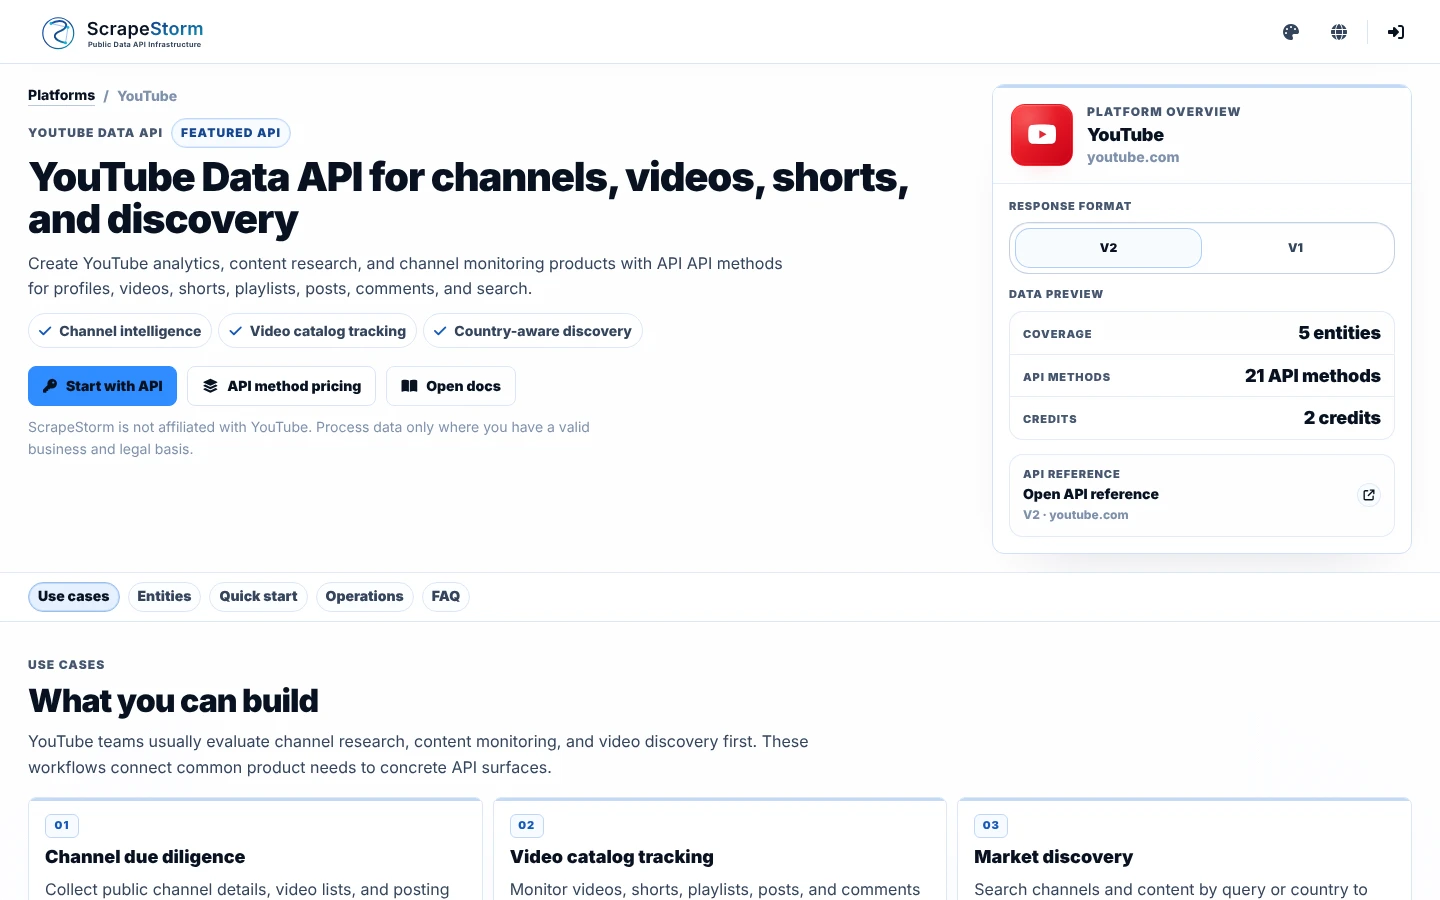The width and height of the screenshot is (1440, 900).
Task: Select the V2 response format
Action: click(x=1108, y=248)
